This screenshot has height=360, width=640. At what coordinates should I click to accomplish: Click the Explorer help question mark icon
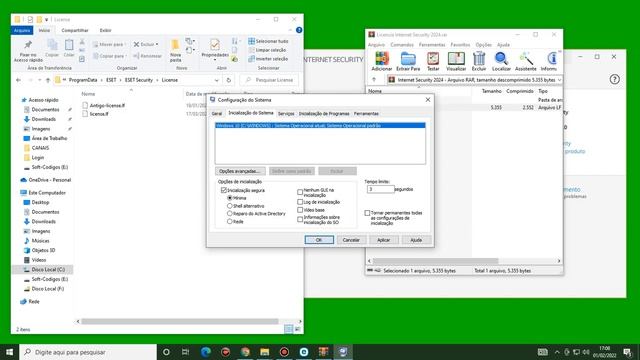(x=299, y=30)
